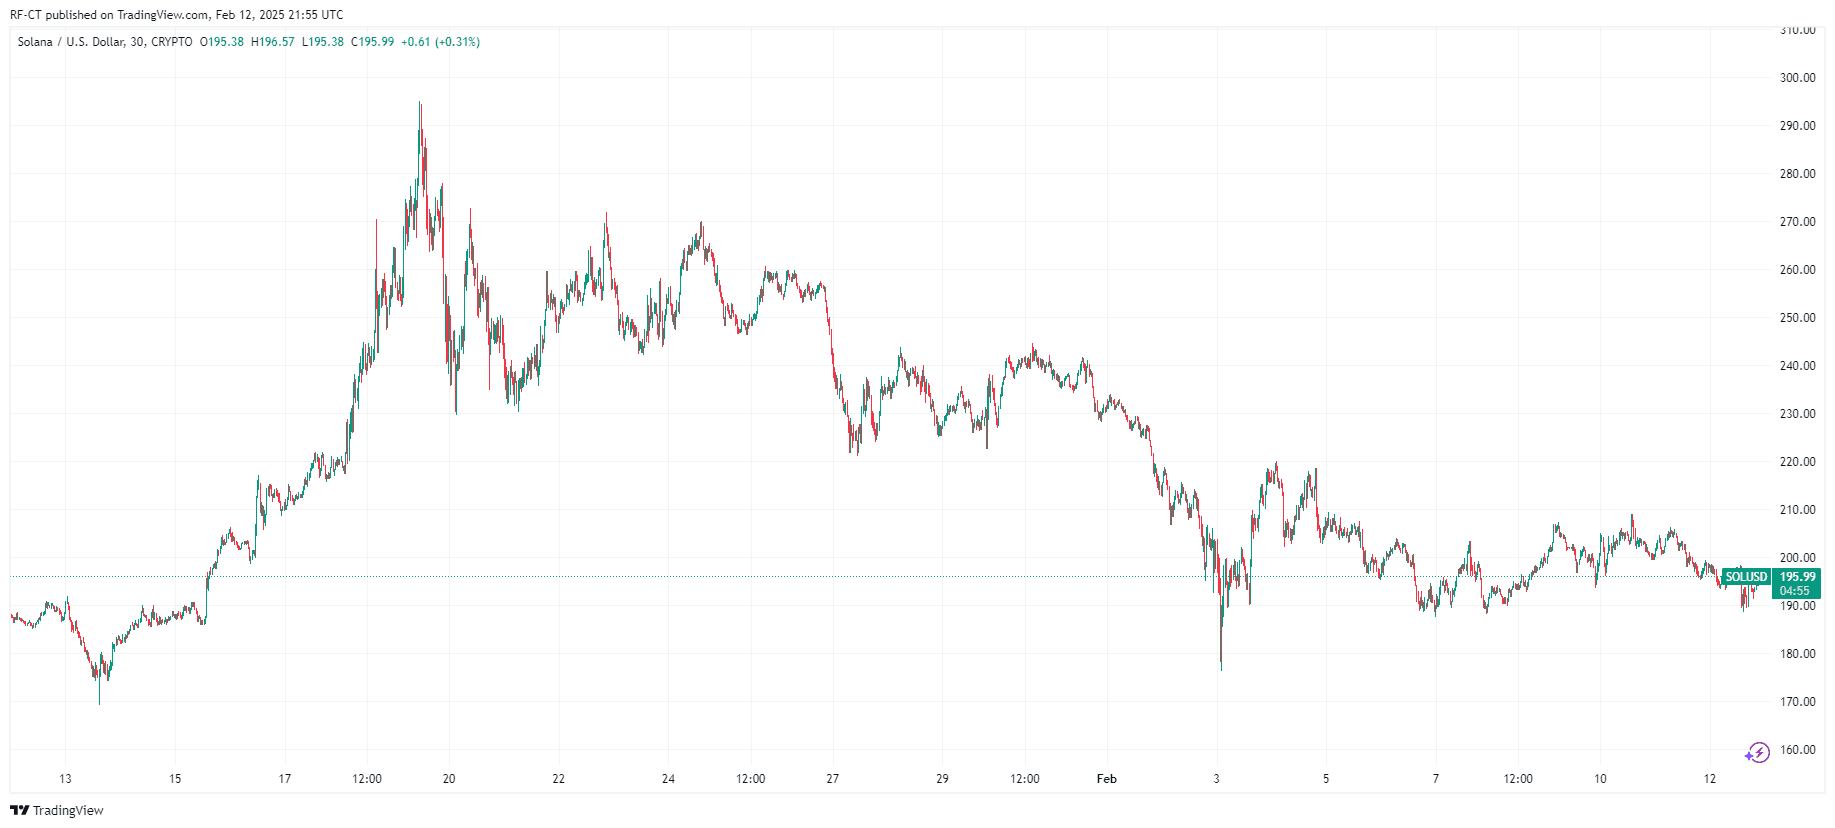The width and height of the screenshot is (1835, 828).
Task: Click the open value O195.38 in legend
Action: pos(222,42)
